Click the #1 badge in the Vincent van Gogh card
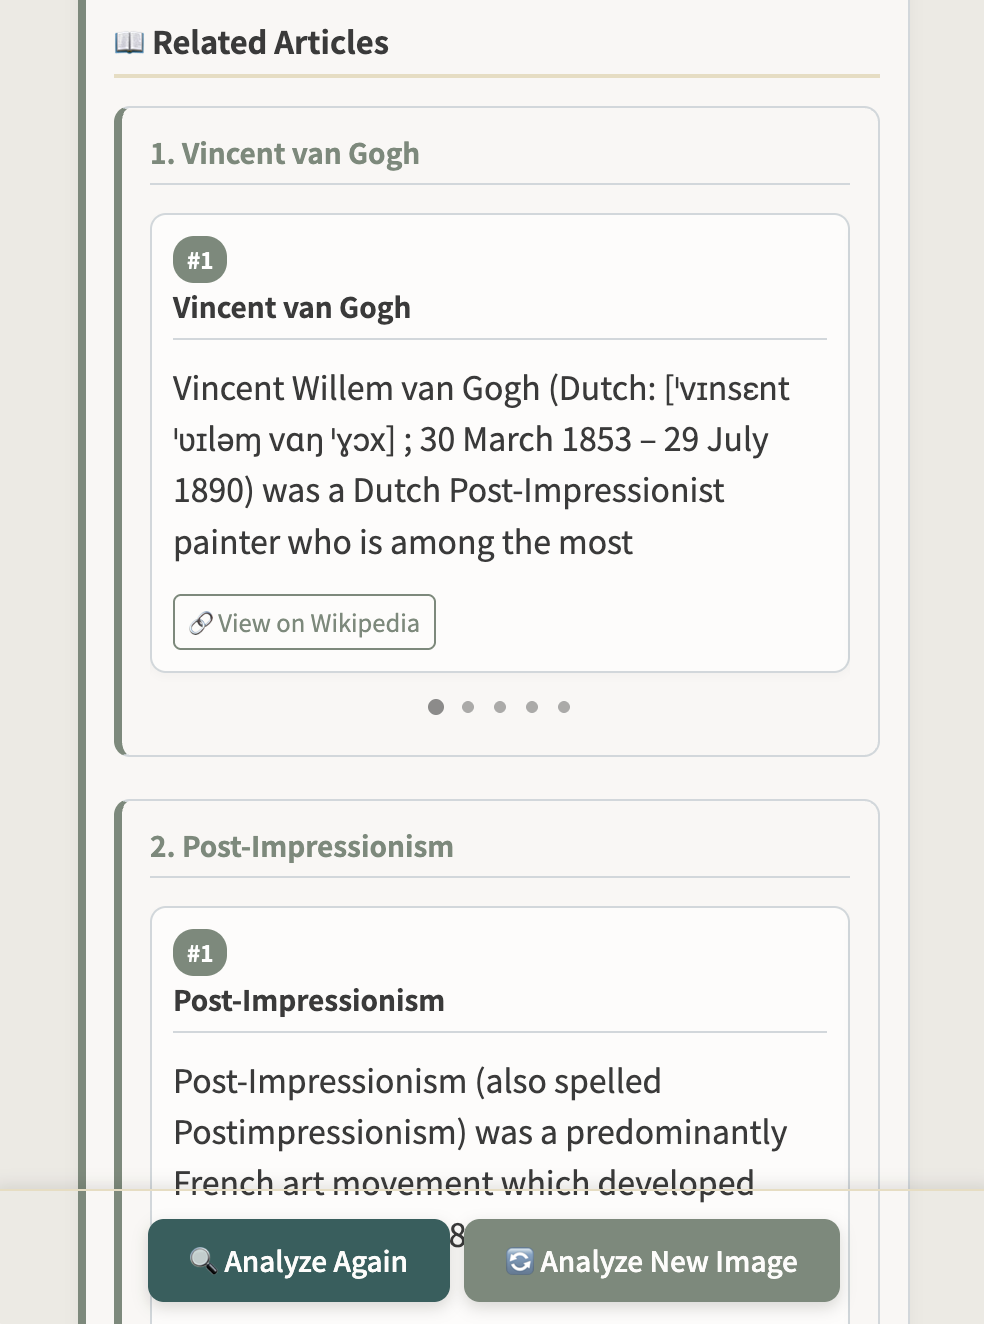The image size is (984, 1324). (x=200, y=260)
